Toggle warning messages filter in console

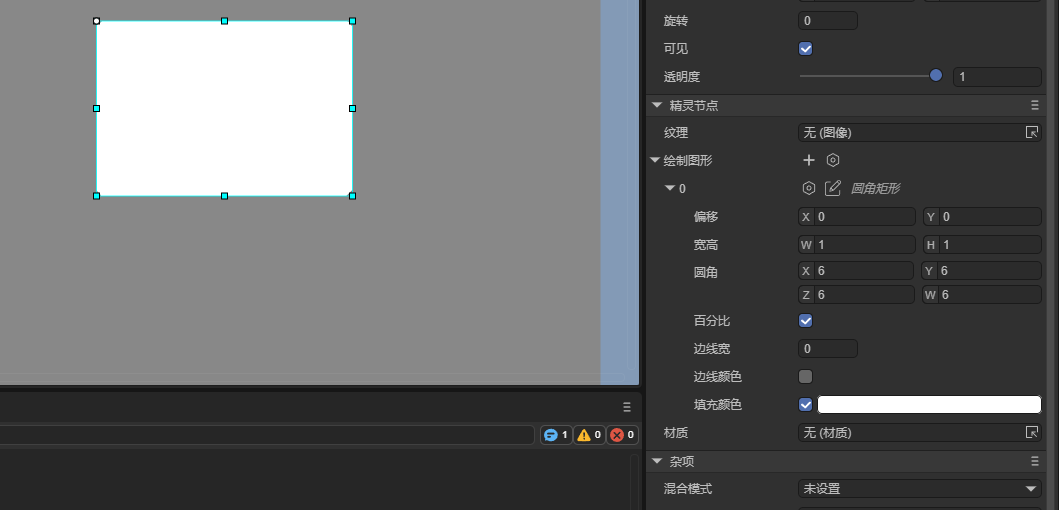[x=588, y=435]
